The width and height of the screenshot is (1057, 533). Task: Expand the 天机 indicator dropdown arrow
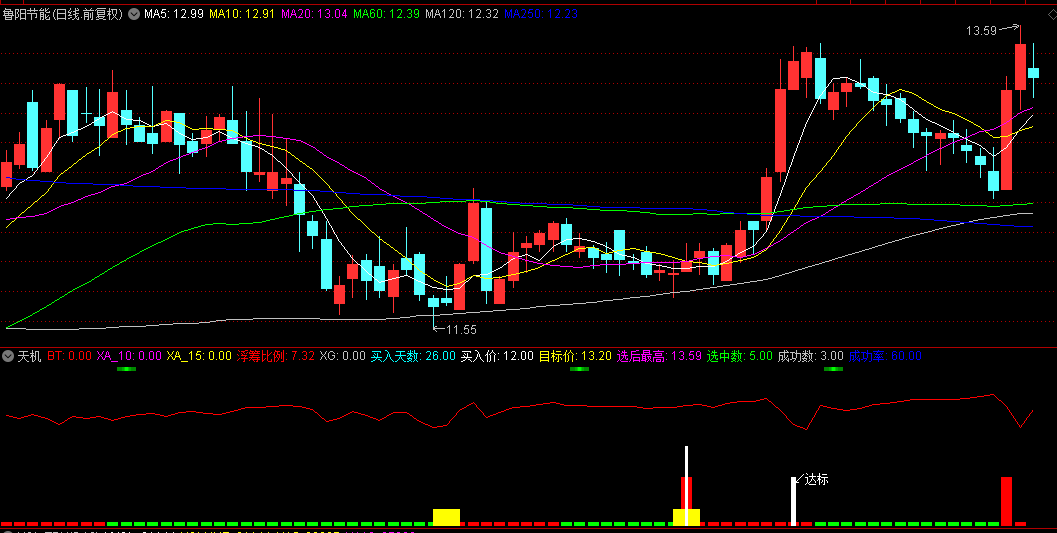8,356
